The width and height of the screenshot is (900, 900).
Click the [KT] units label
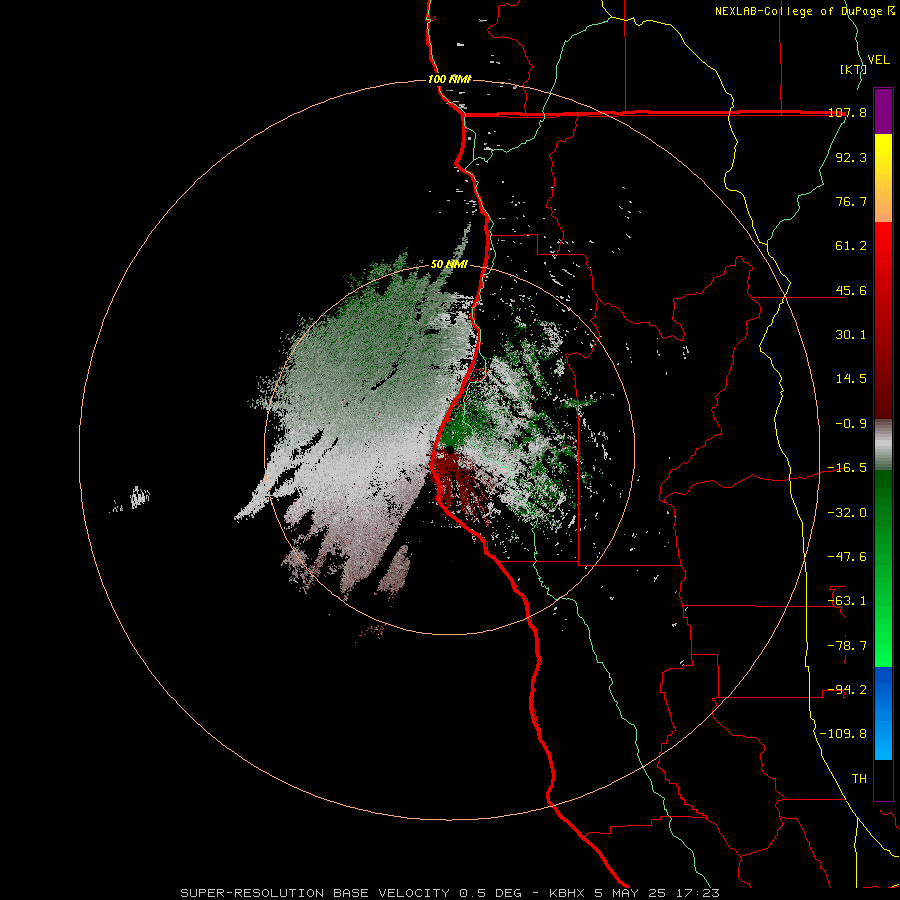point(853,69)
